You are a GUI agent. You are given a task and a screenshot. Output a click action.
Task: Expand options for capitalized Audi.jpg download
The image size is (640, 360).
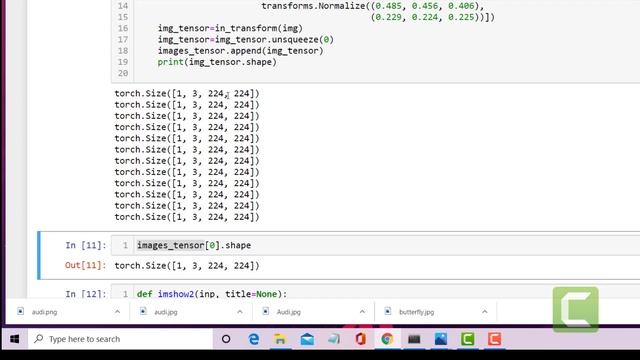pos(362,312)
